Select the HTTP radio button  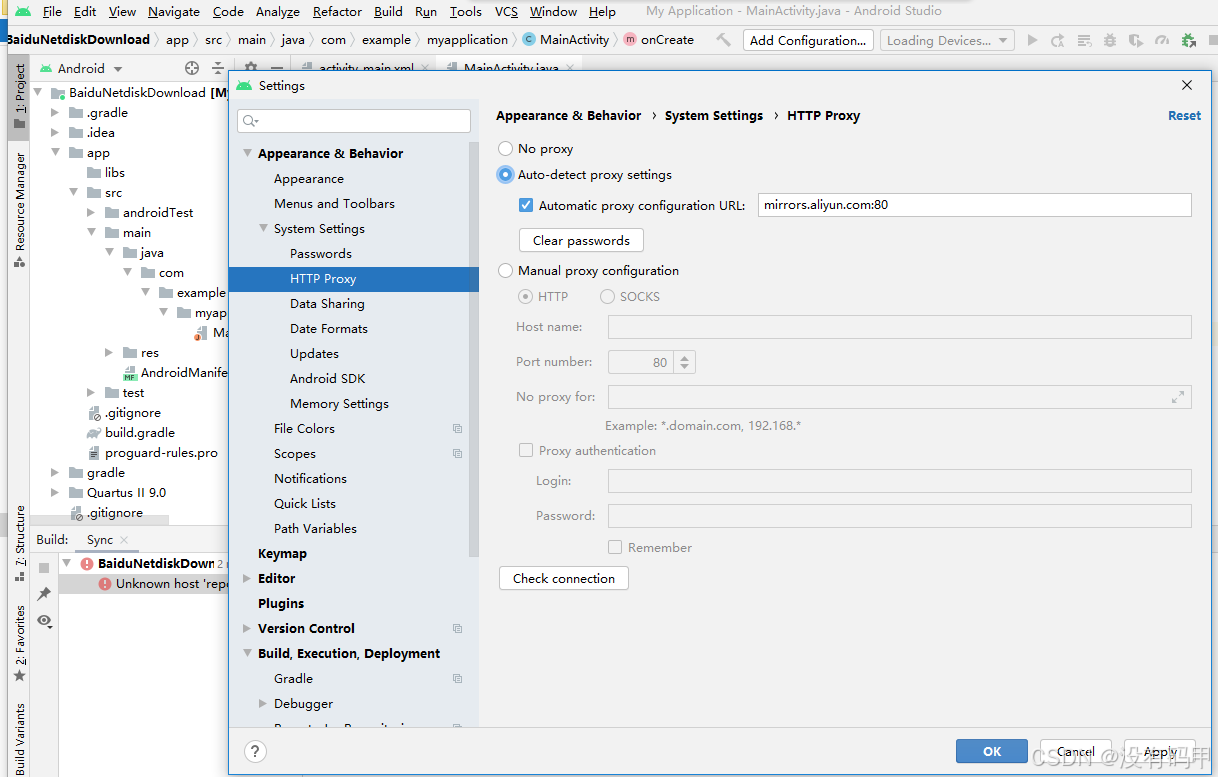524,296
